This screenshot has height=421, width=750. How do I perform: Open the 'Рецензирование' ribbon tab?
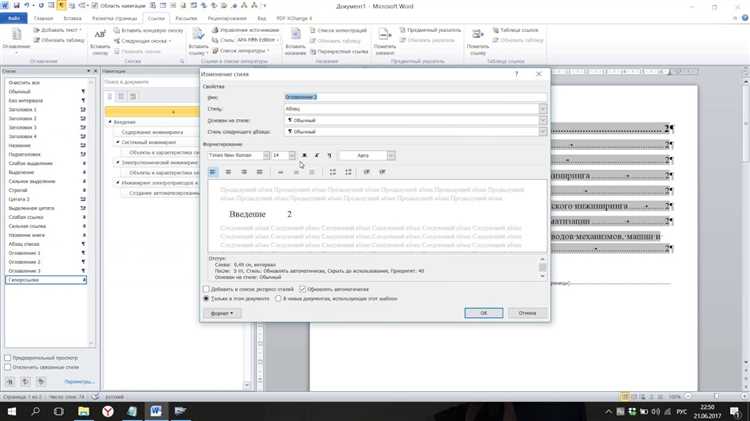[x=228, y=18]
